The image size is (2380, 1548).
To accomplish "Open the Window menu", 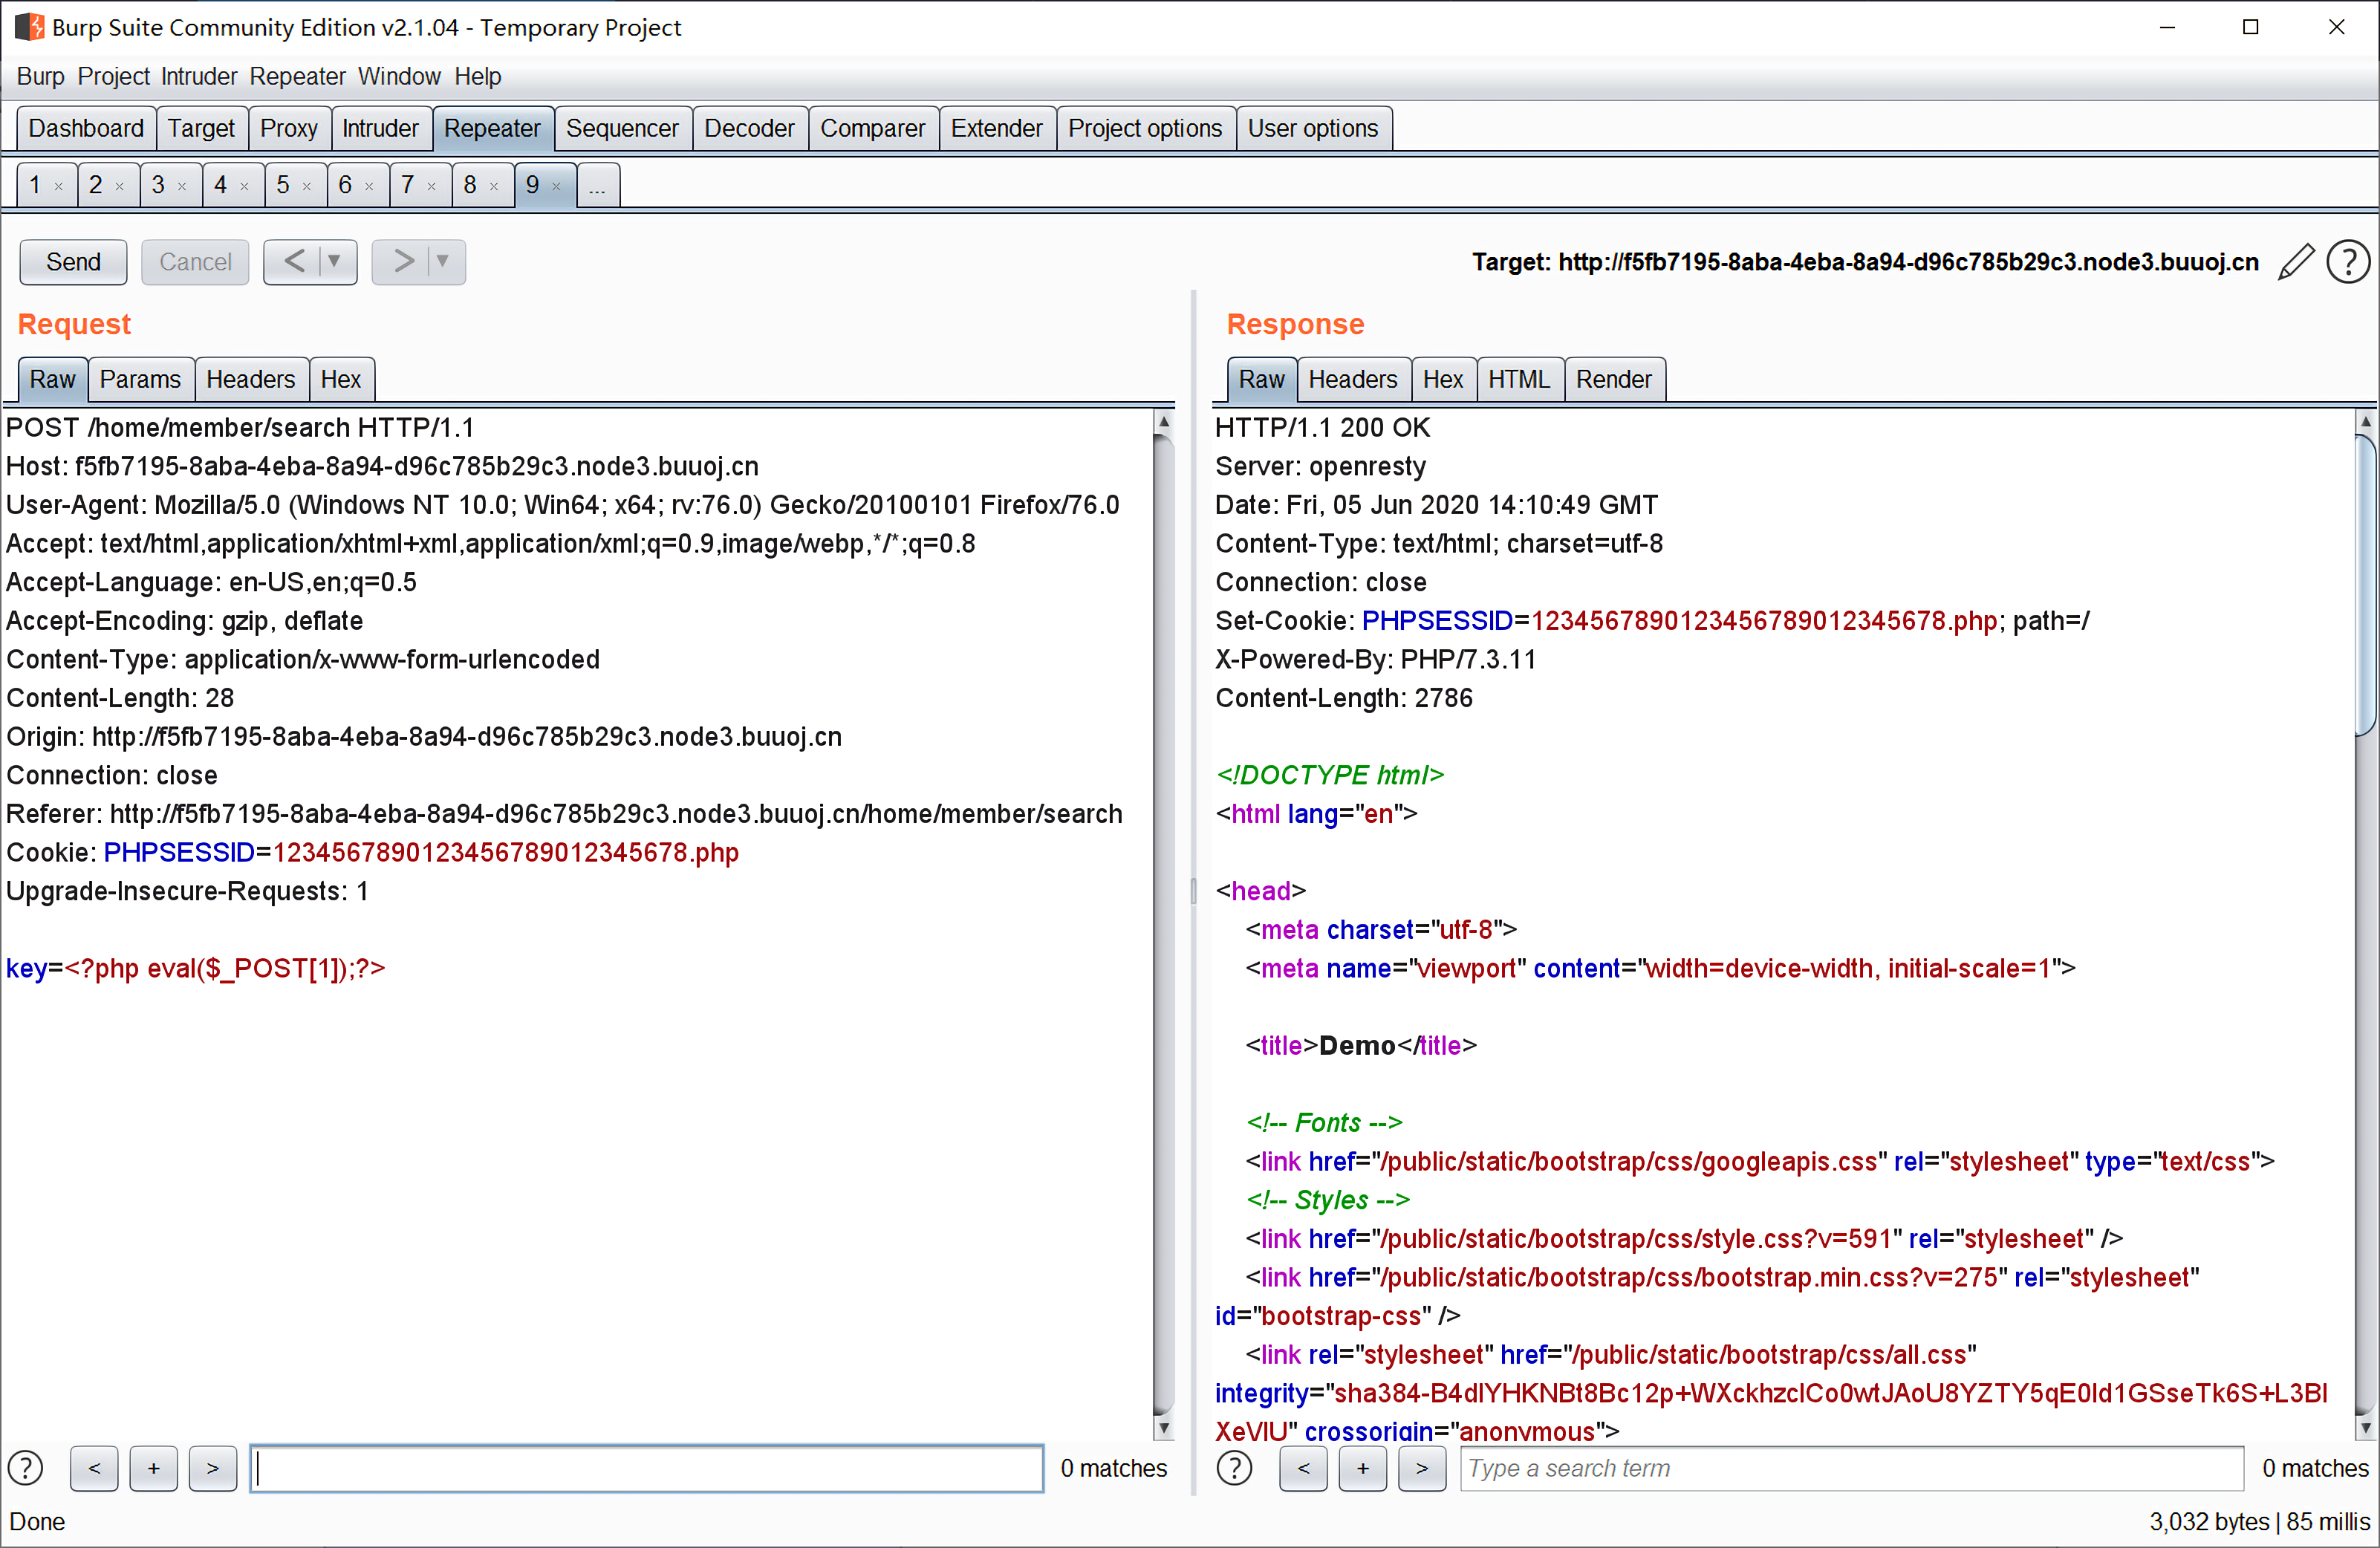I will (399, 76).
